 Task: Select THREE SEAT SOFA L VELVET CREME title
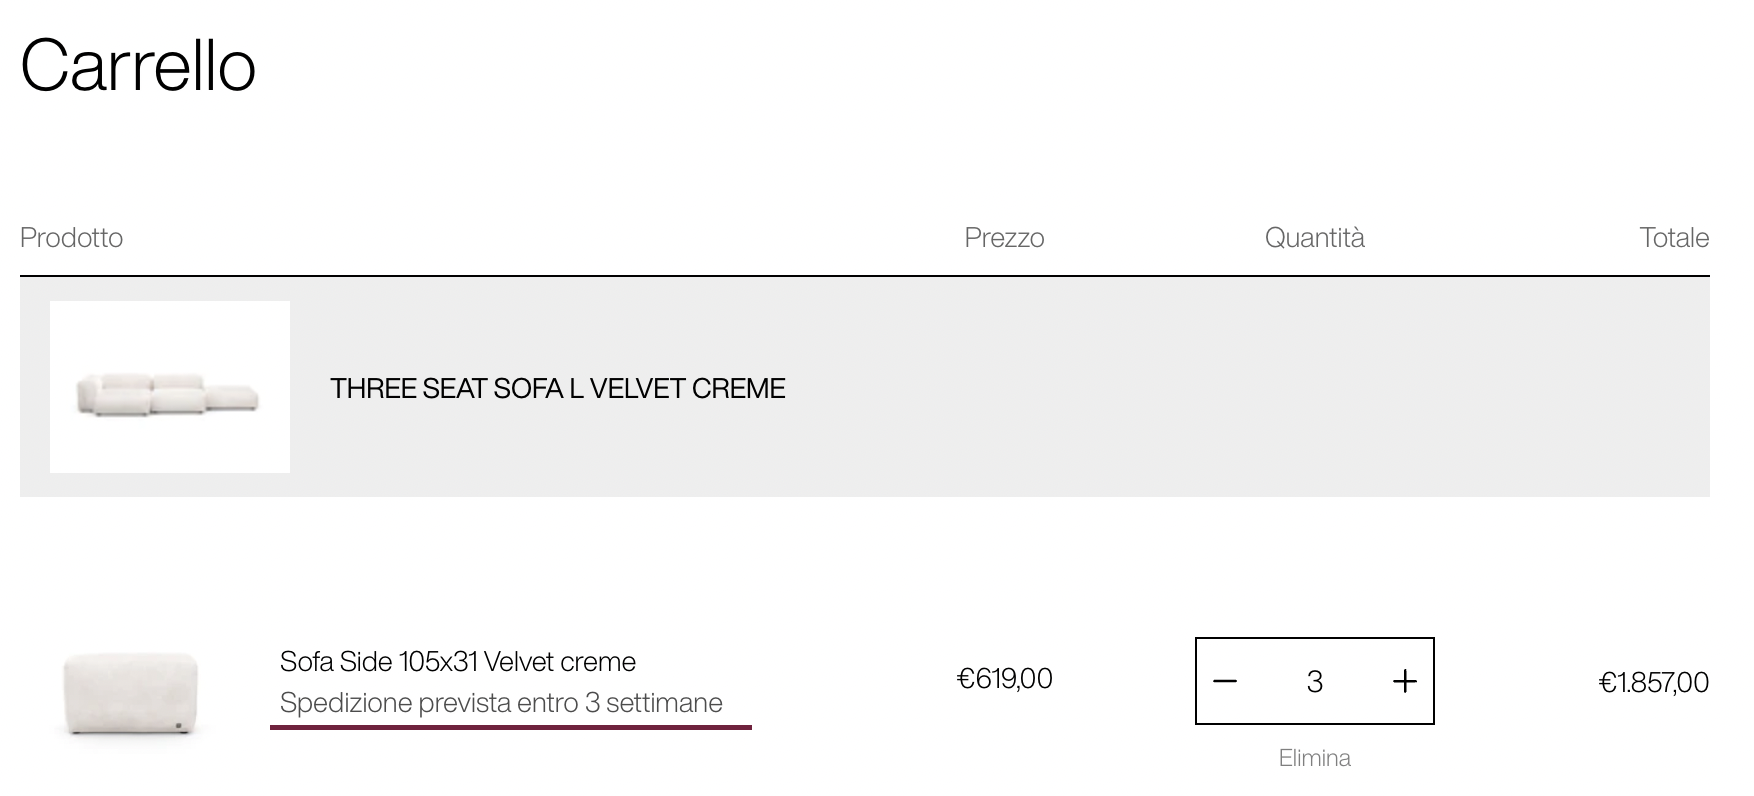tap(557, 388)
